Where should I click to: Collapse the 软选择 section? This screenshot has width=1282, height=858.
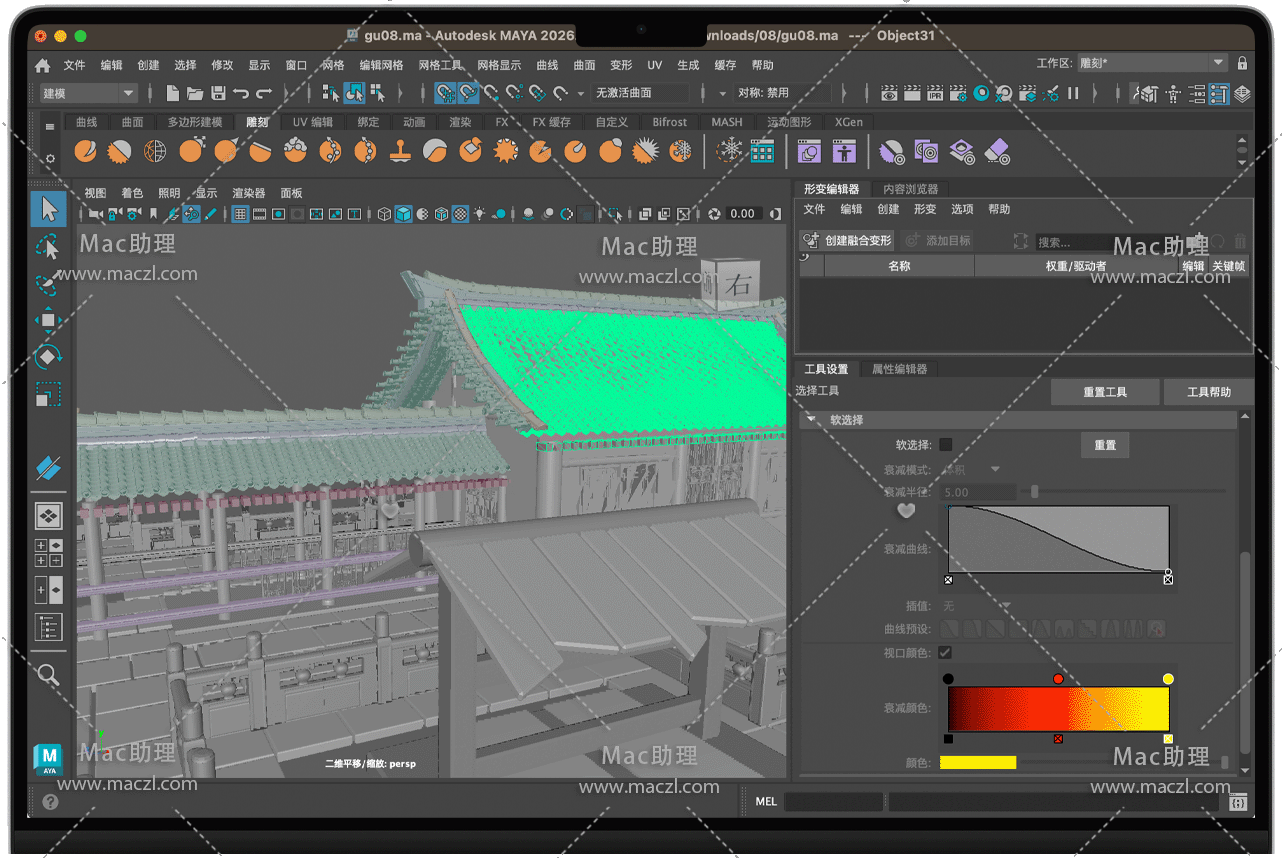pos(811,420)
